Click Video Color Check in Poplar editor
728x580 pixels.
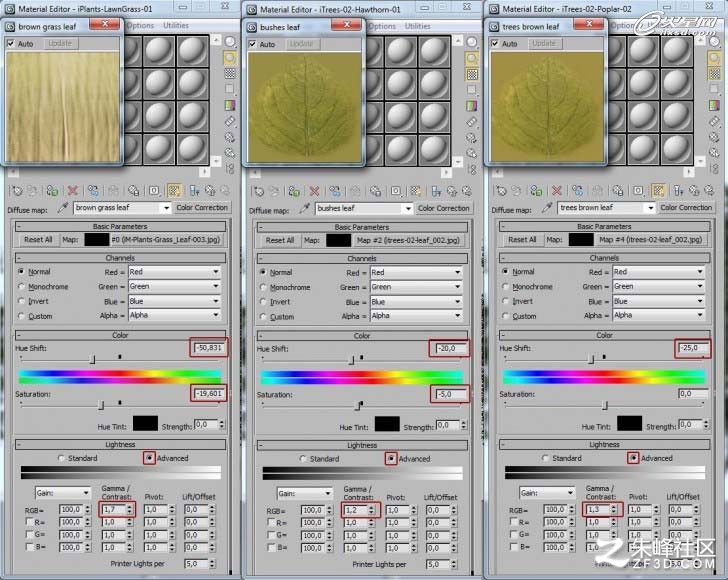pos(714,105)
